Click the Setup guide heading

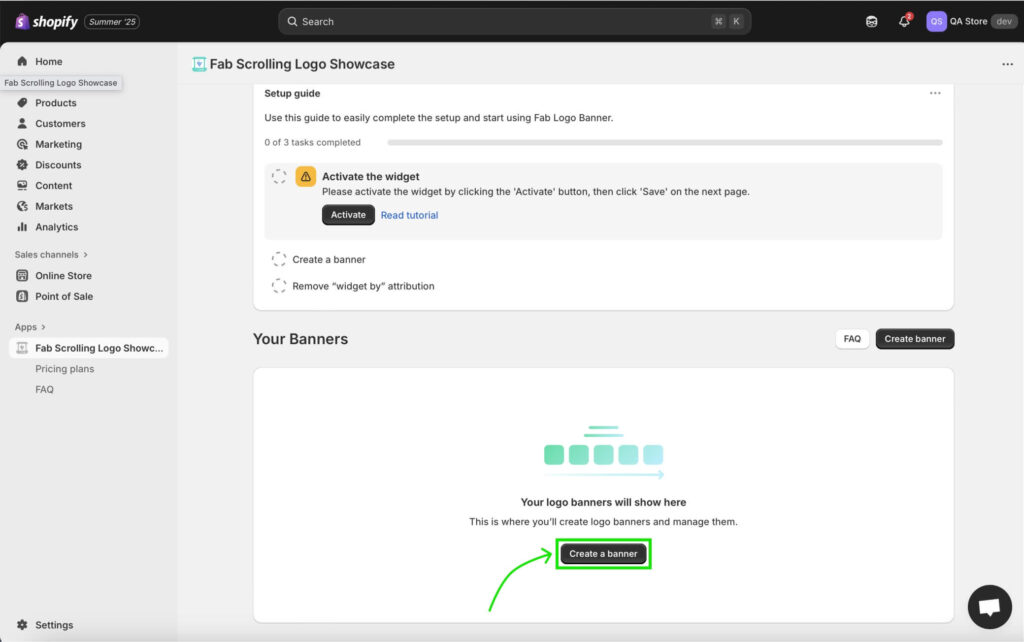pos(292,93)
